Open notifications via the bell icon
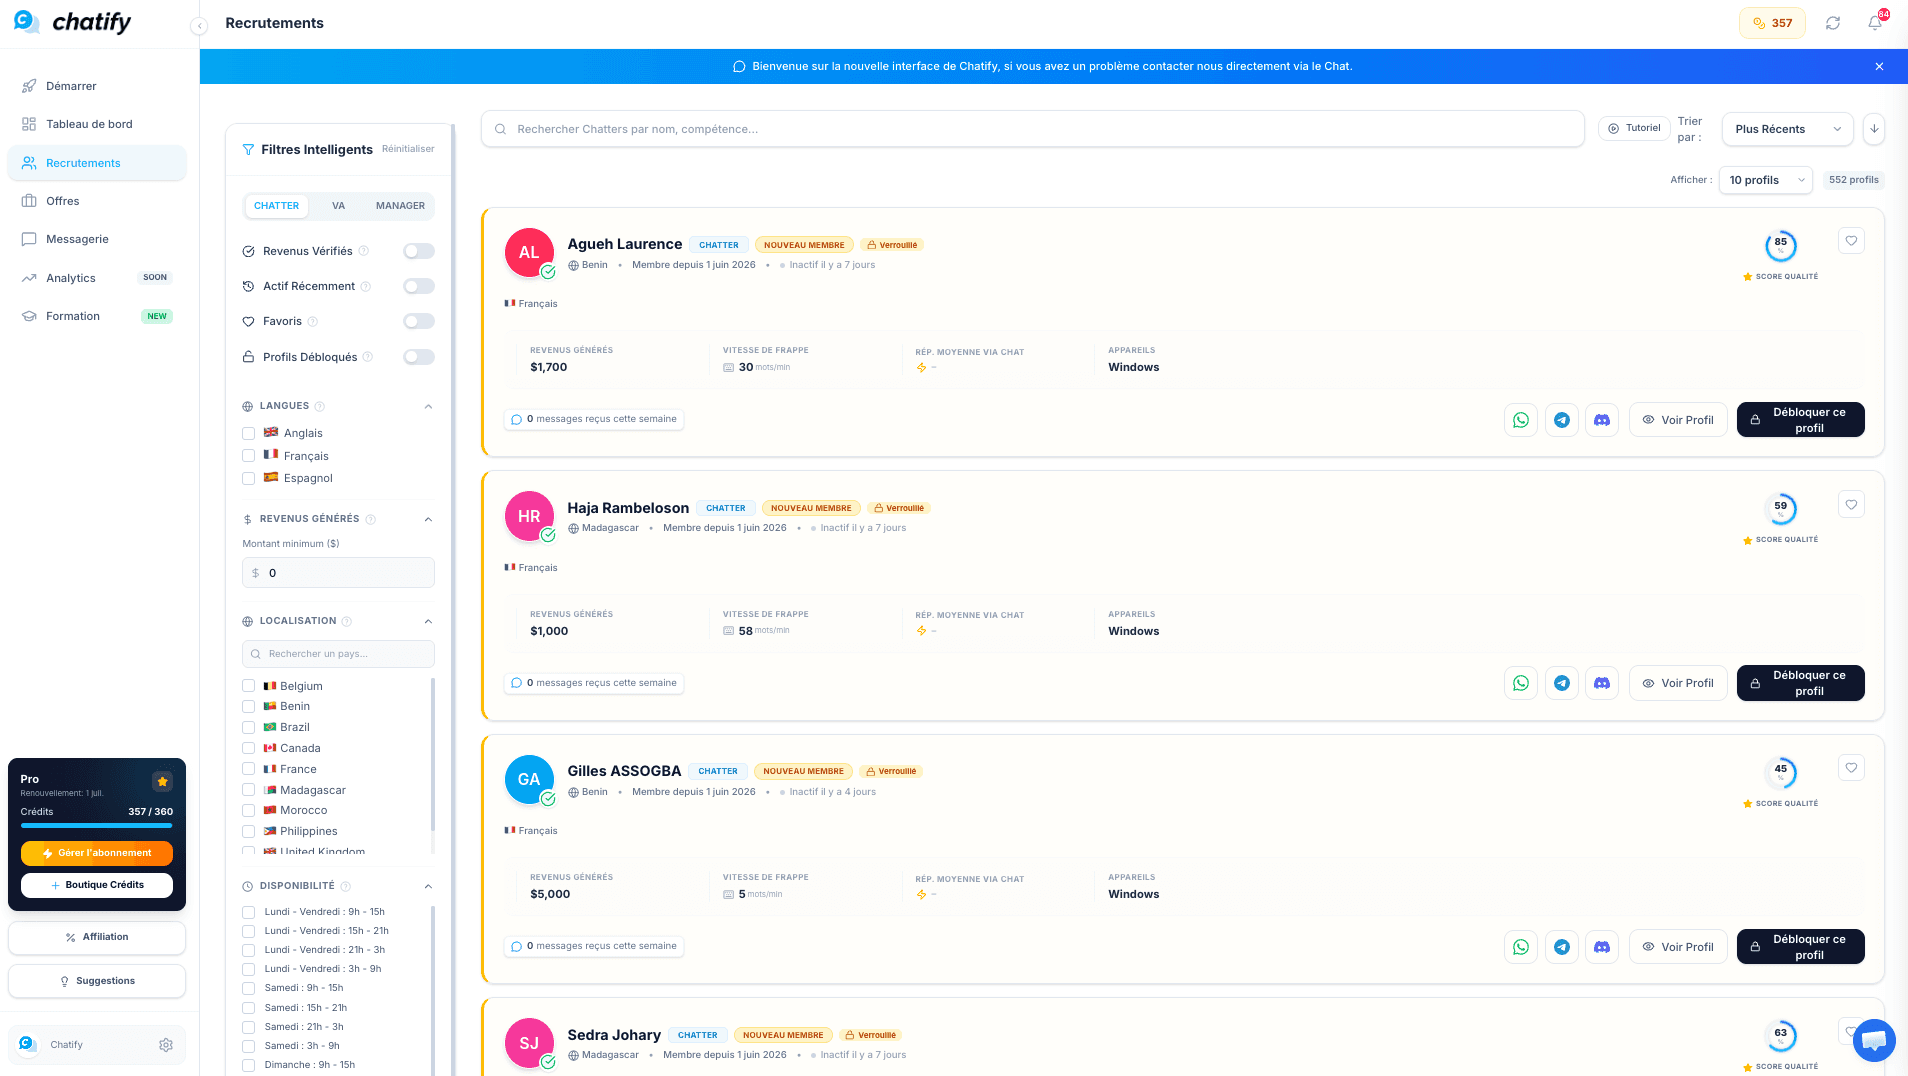Screen dimensions: 1908x1076 [1875, 23]
